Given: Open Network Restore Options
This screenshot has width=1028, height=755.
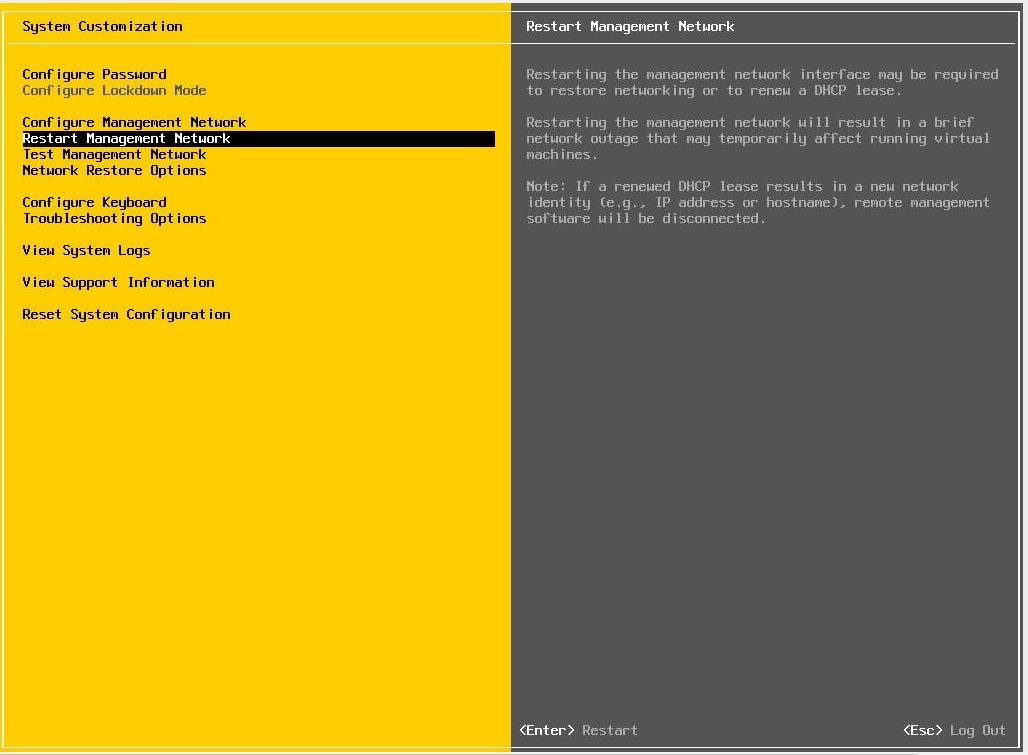Looking at the screenshot, I should (114, 170).
